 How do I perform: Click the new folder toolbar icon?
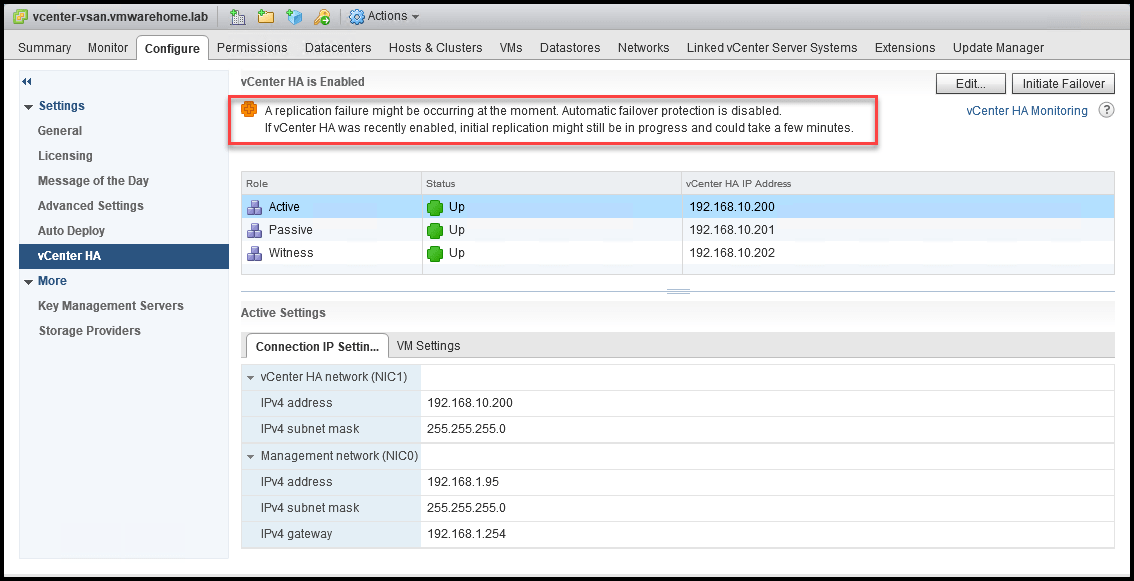point(265,17)
